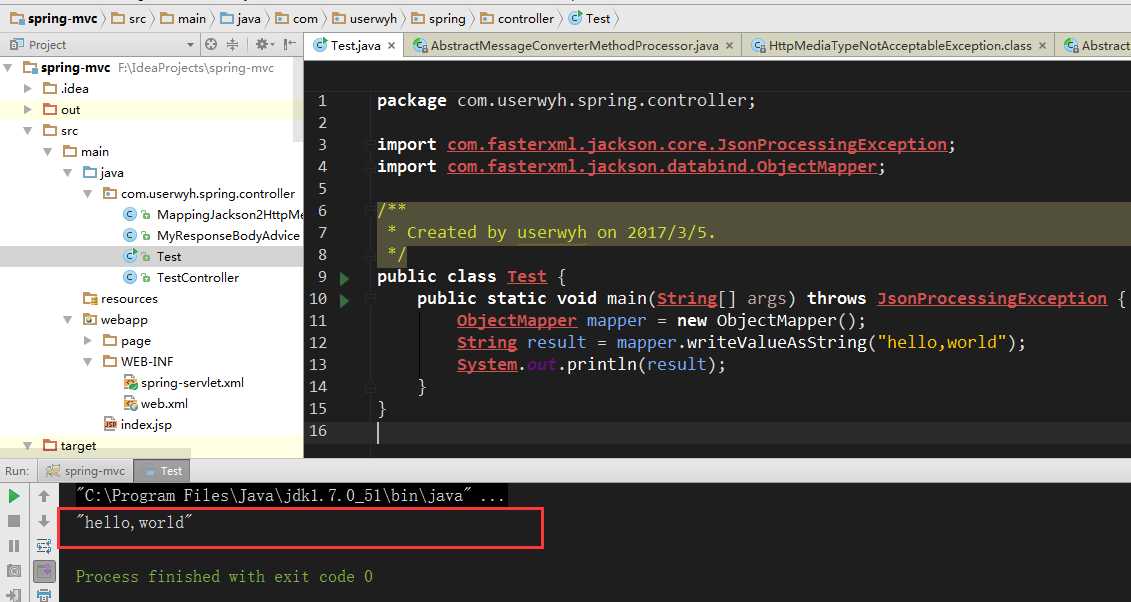
Task: Click the Tomcat icon on spring-mvc run tab
Action: (x=53, y=471)
